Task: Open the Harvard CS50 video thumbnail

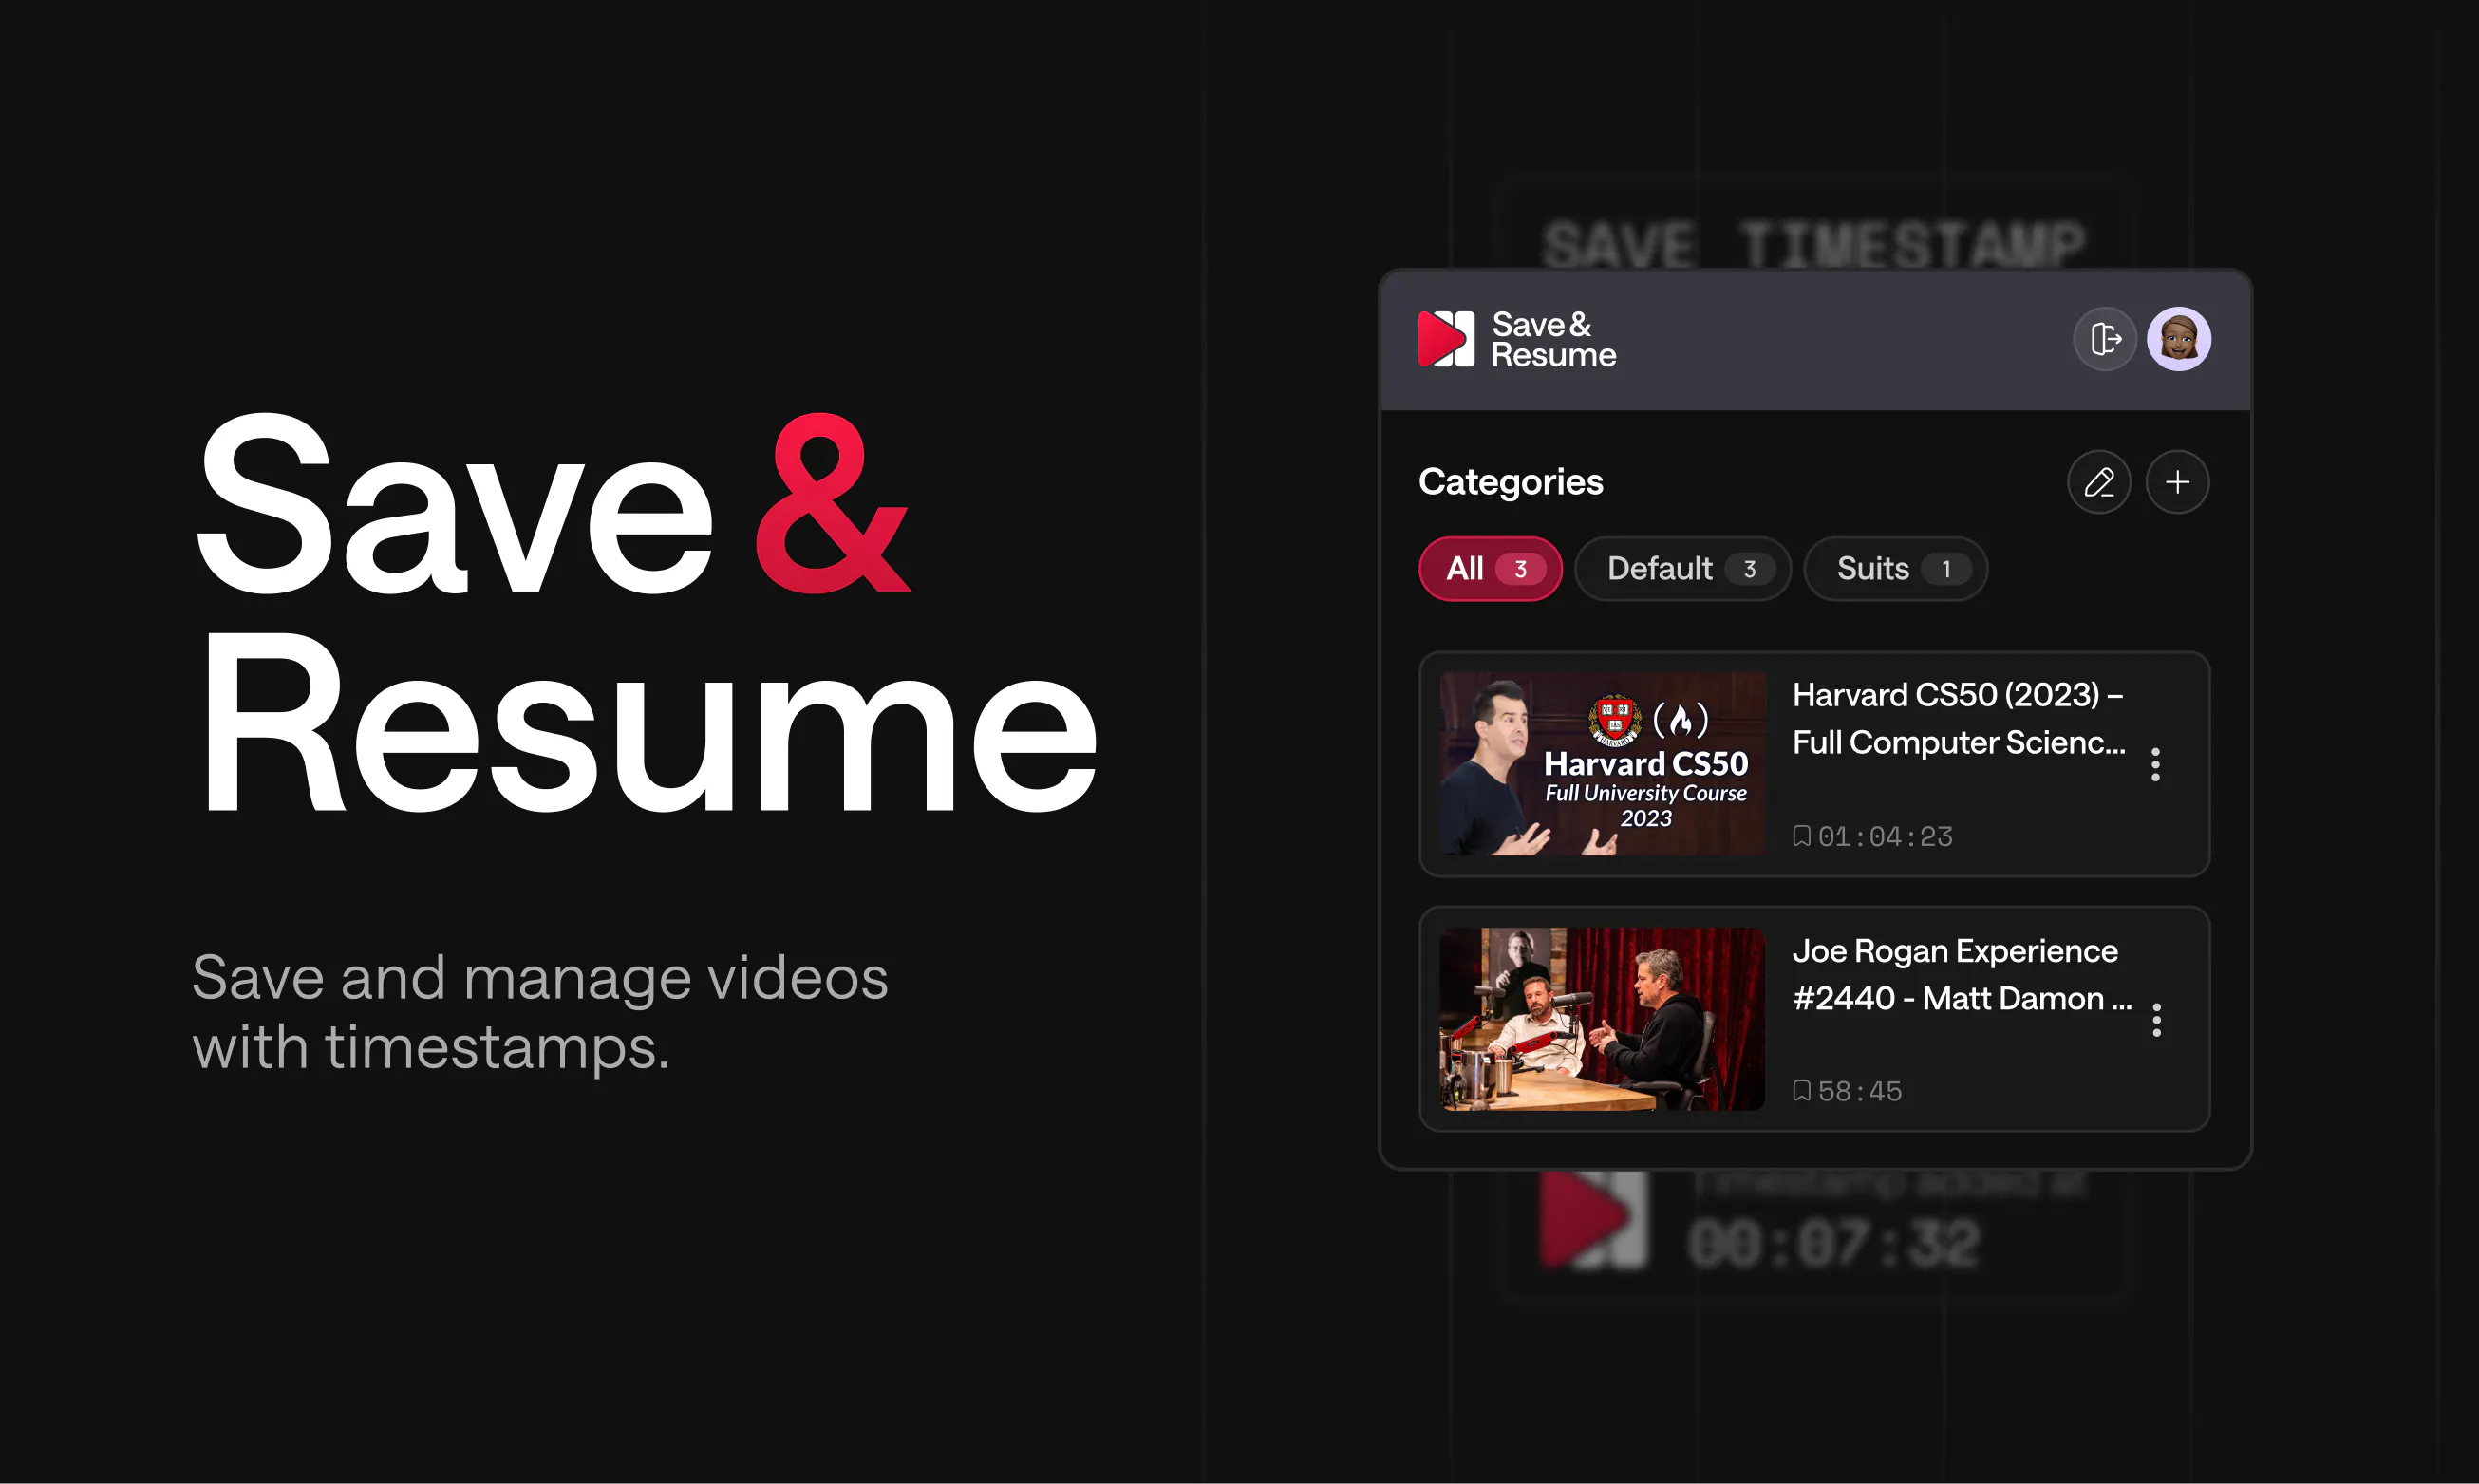Action: [x=1602, y=764]
